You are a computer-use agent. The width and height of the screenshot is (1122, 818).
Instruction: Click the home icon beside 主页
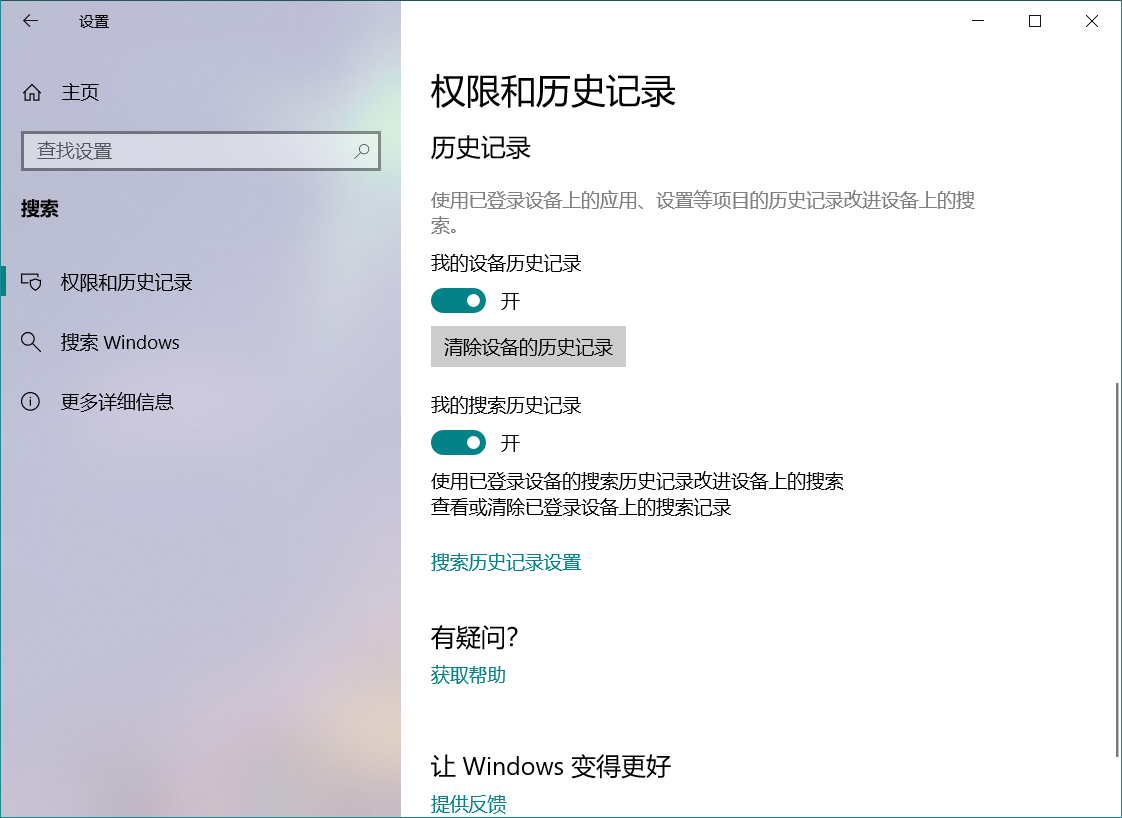pyautogui.click(x=31, y=92)
